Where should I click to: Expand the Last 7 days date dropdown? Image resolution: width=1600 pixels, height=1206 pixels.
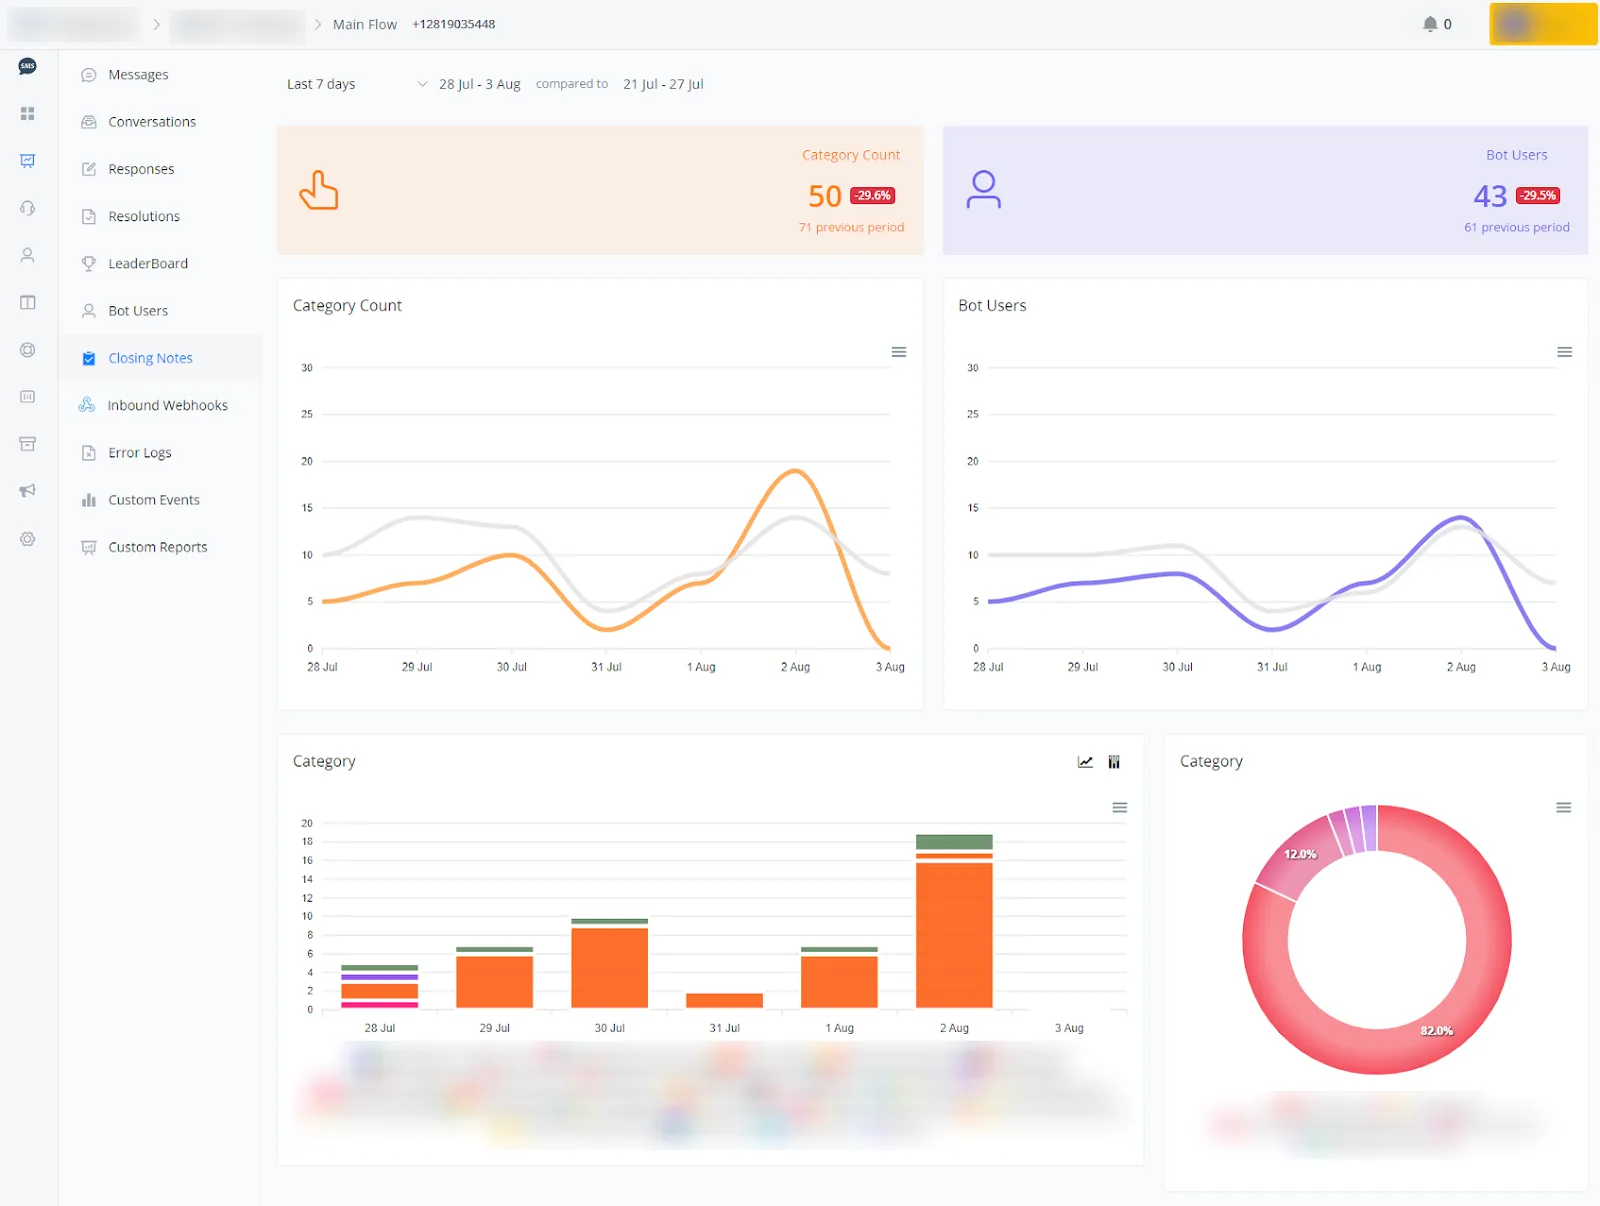tap(357, 84)
